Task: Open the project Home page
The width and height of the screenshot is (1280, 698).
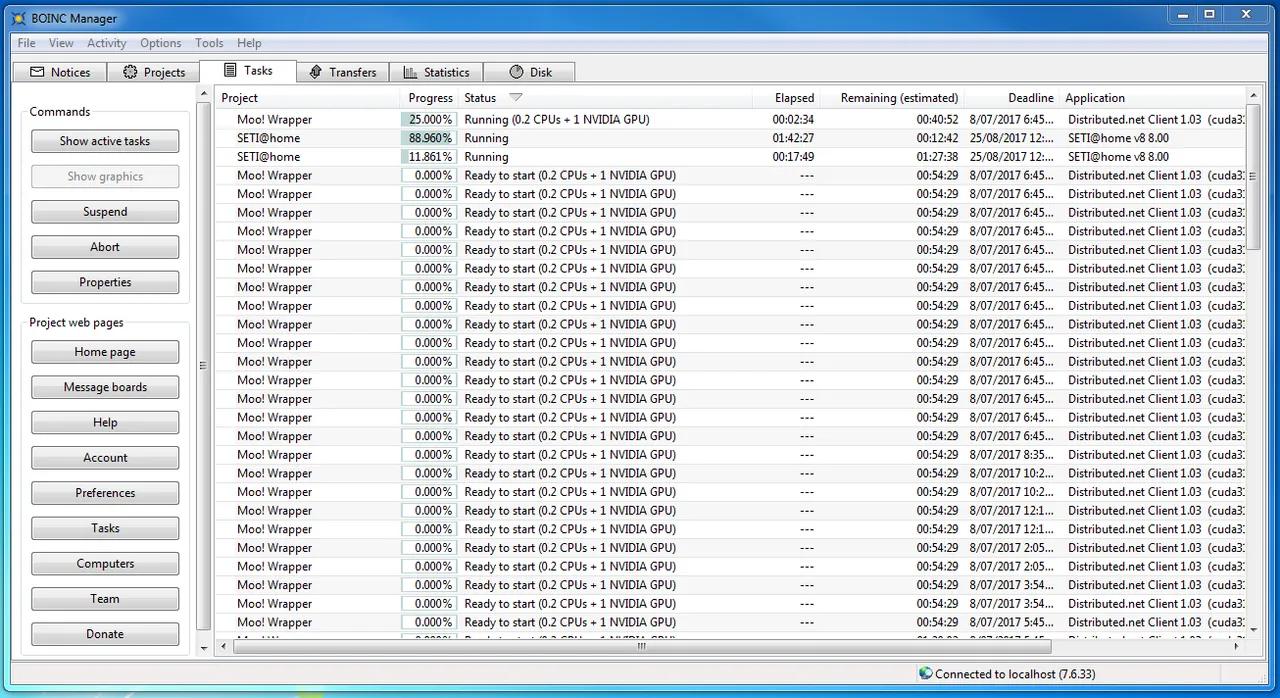Action: pos(105,352)
